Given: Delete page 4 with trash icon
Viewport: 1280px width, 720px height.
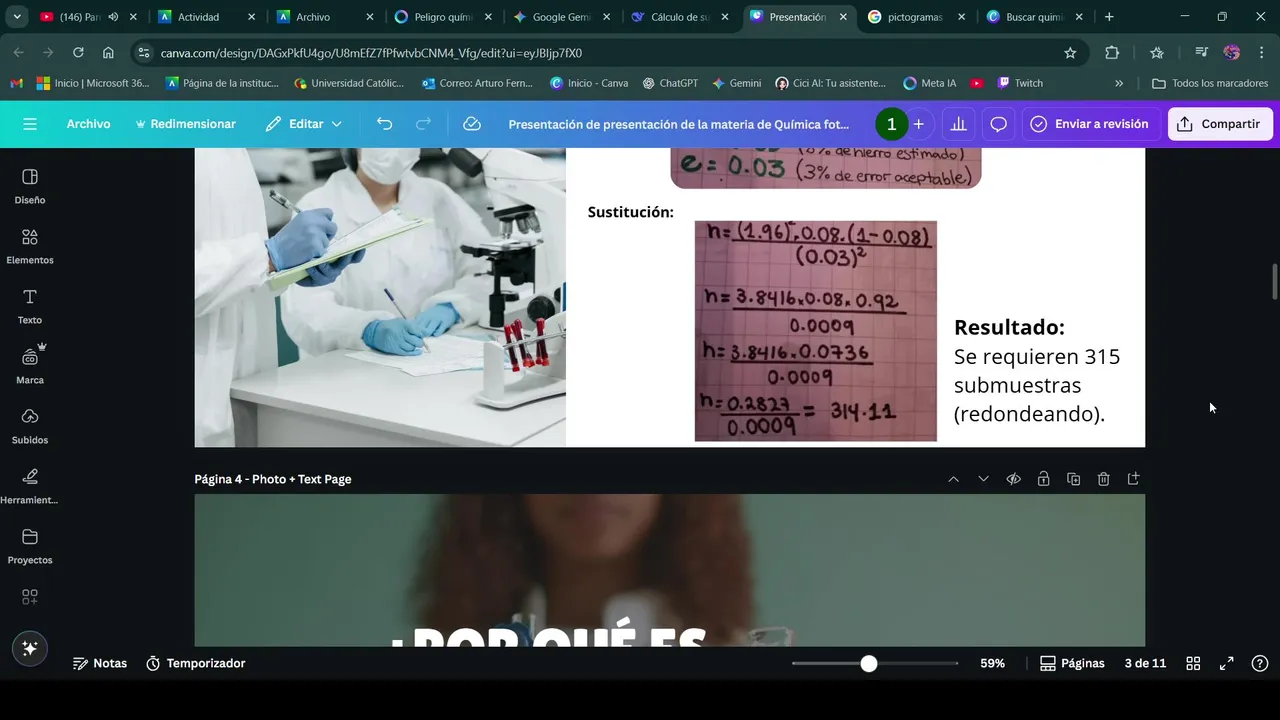Looking at the screenshot, I should (x=1103, y=479).
